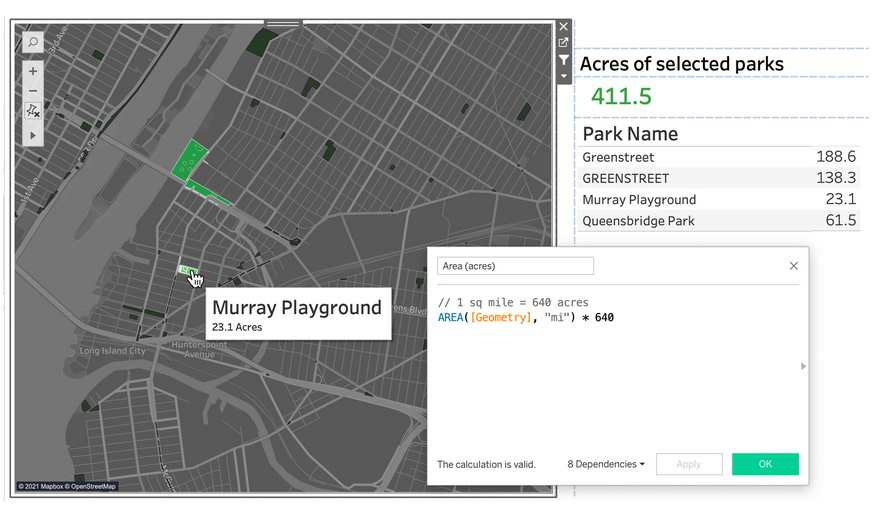The height and width of the screenshot is (511, 875).
Task: Click the map search magnifier icon
Action: click(33, 43)
